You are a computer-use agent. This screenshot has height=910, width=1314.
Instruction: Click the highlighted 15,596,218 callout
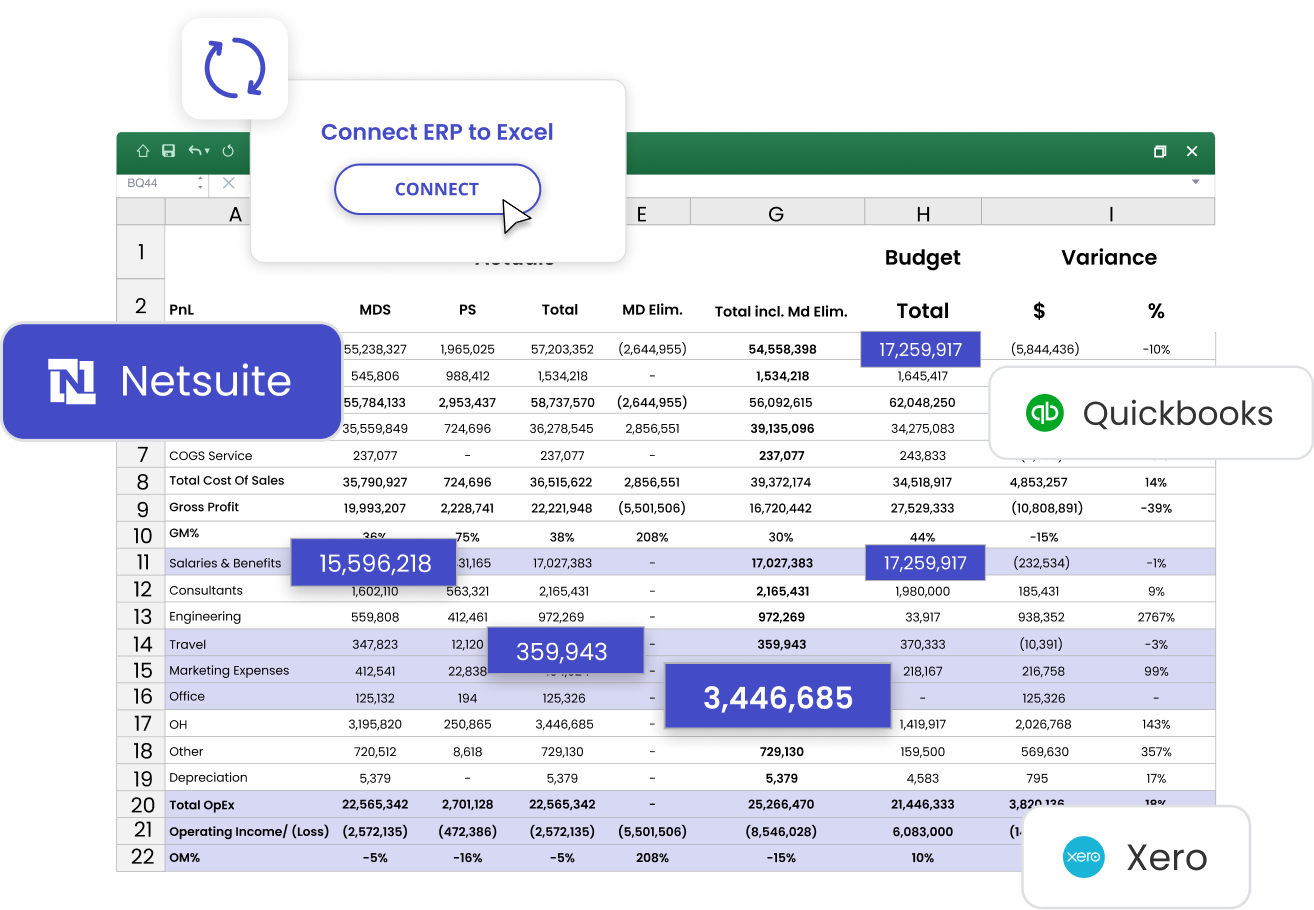tap(374, 562)
